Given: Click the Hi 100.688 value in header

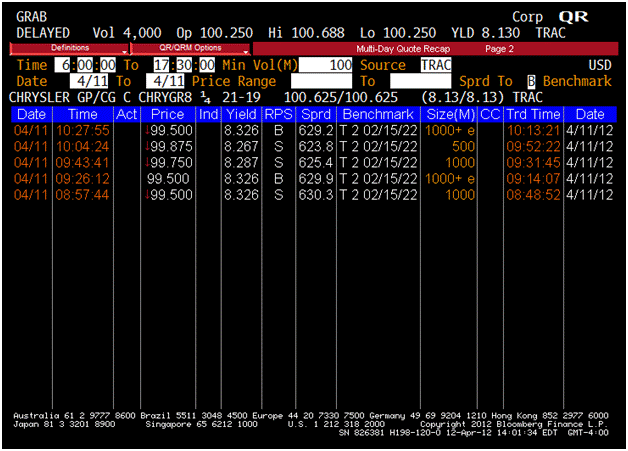Looking at the screenshot, I should coord(306,33).
